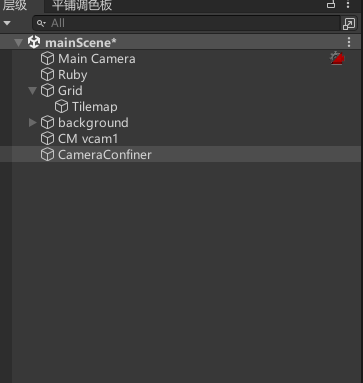
Task: Click the Ruby object cube icon
Action: 47,75
